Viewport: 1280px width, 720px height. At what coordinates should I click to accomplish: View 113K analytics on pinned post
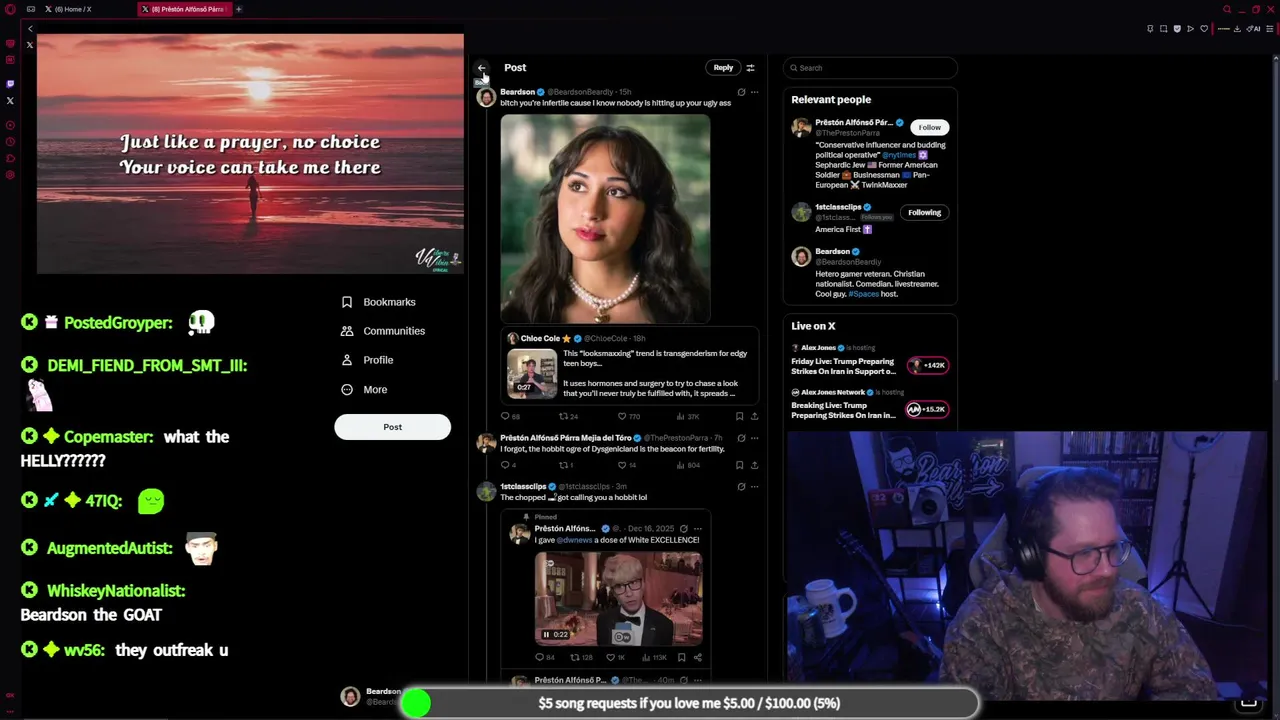tap(653, 658)
